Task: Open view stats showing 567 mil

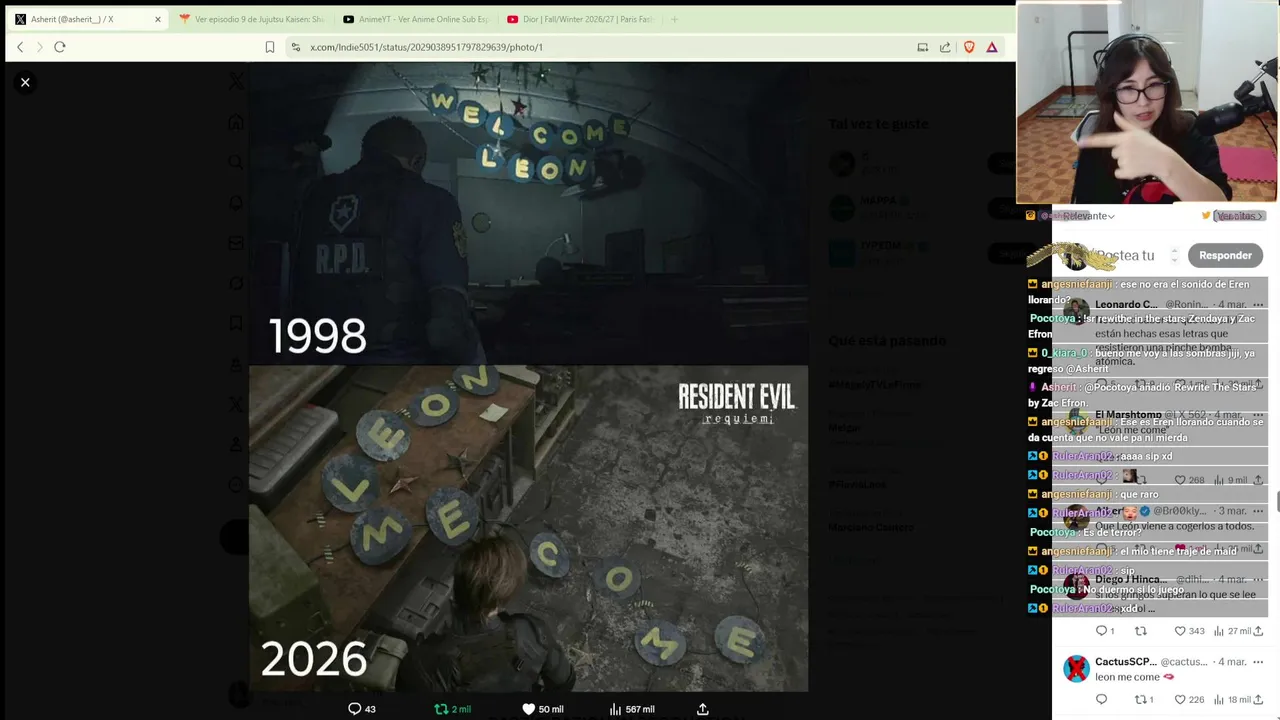Action: pos(631,709)
